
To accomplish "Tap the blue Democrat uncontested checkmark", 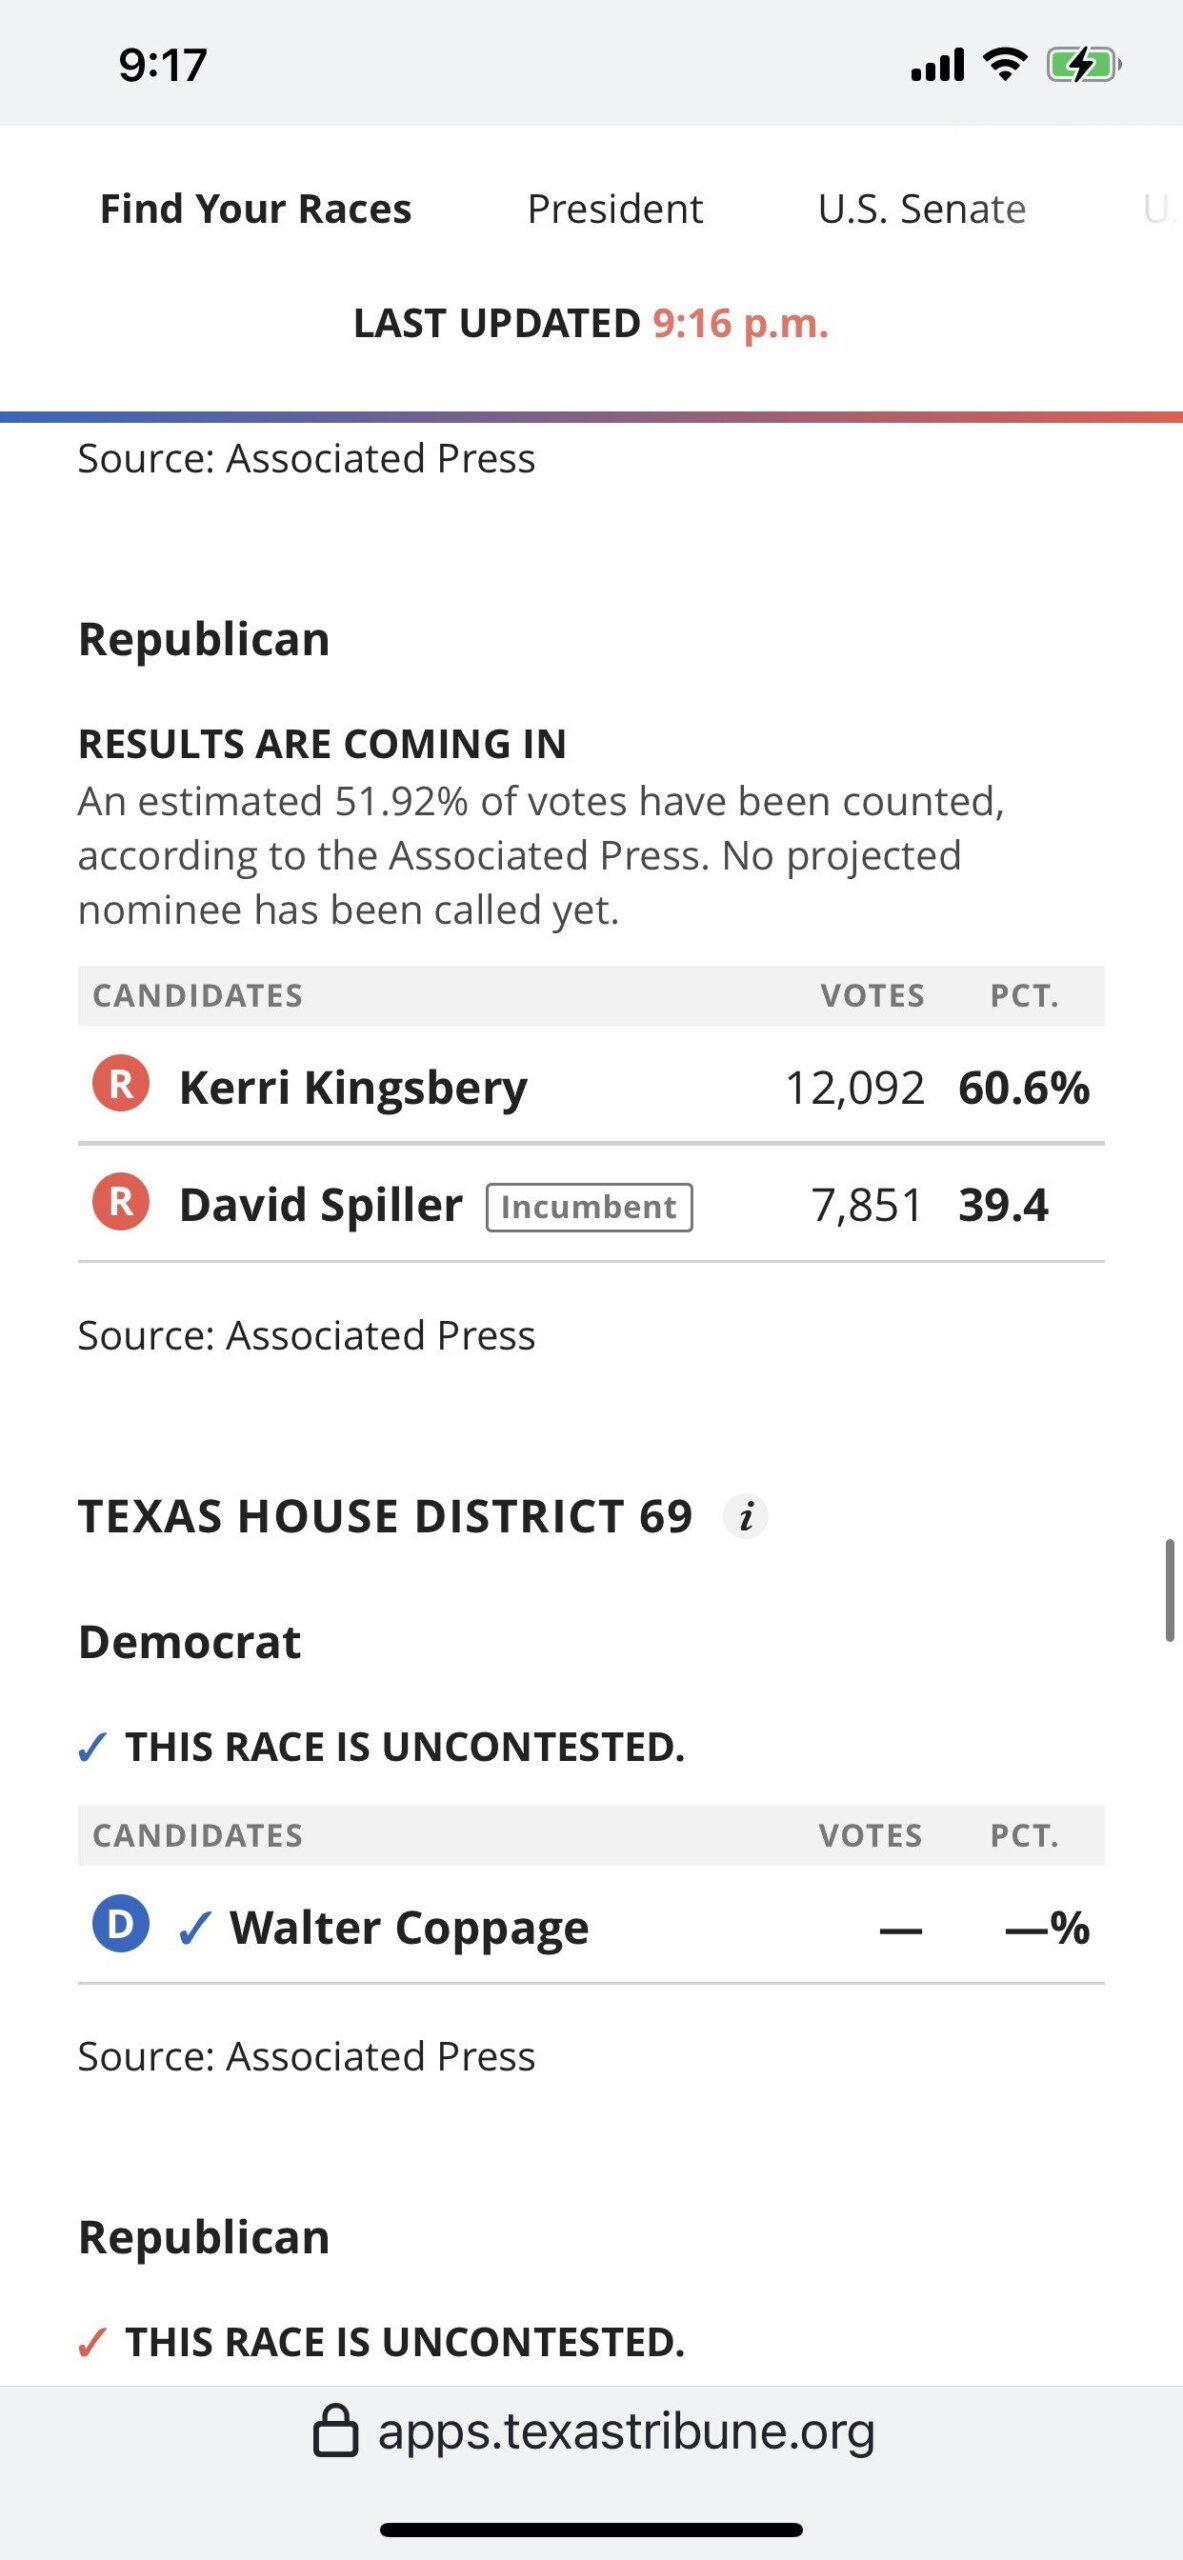I will 92,1748.
